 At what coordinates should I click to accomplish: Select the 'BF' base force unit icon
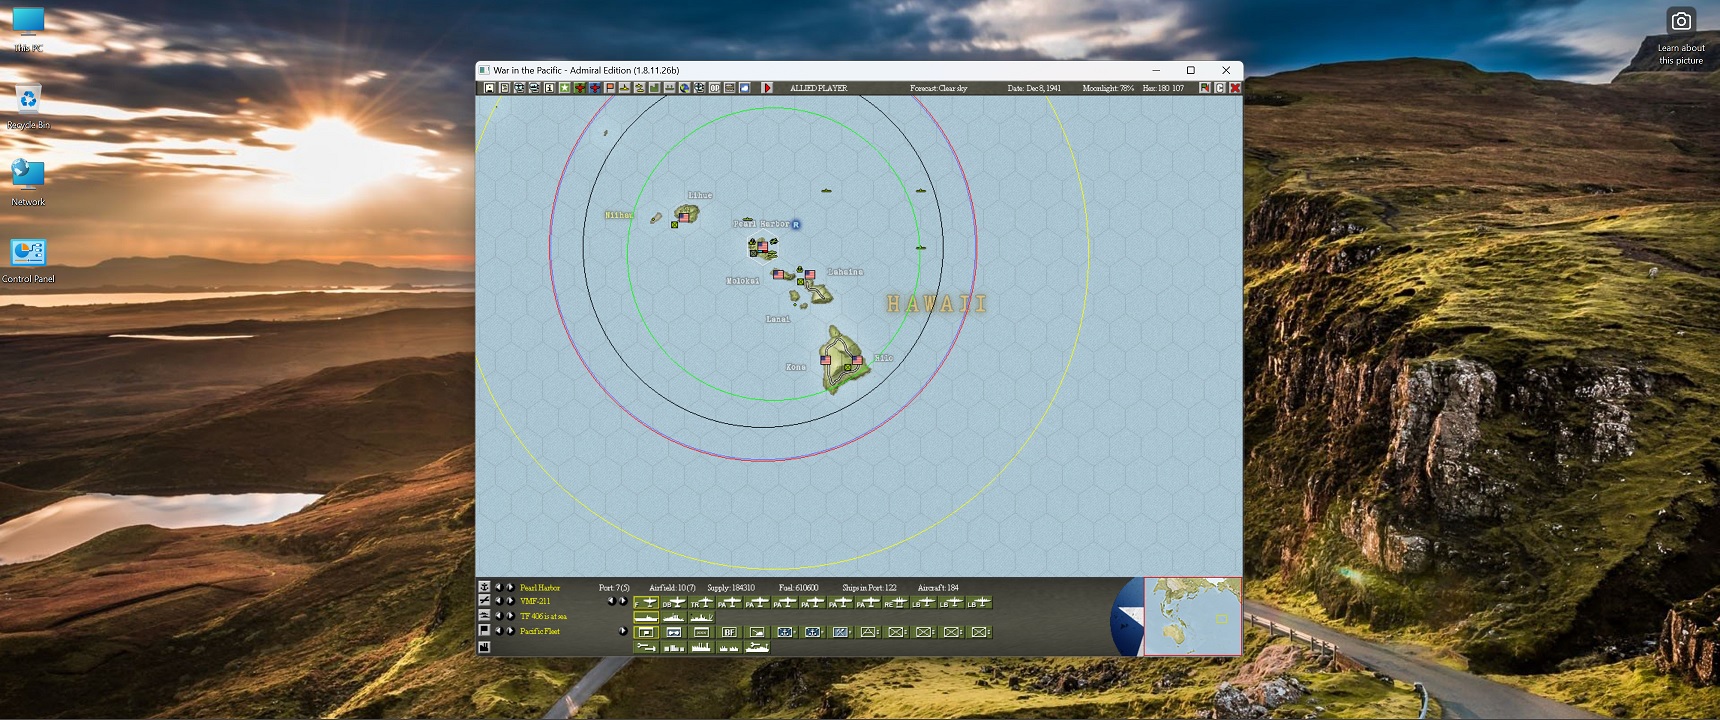pos(729,632)
